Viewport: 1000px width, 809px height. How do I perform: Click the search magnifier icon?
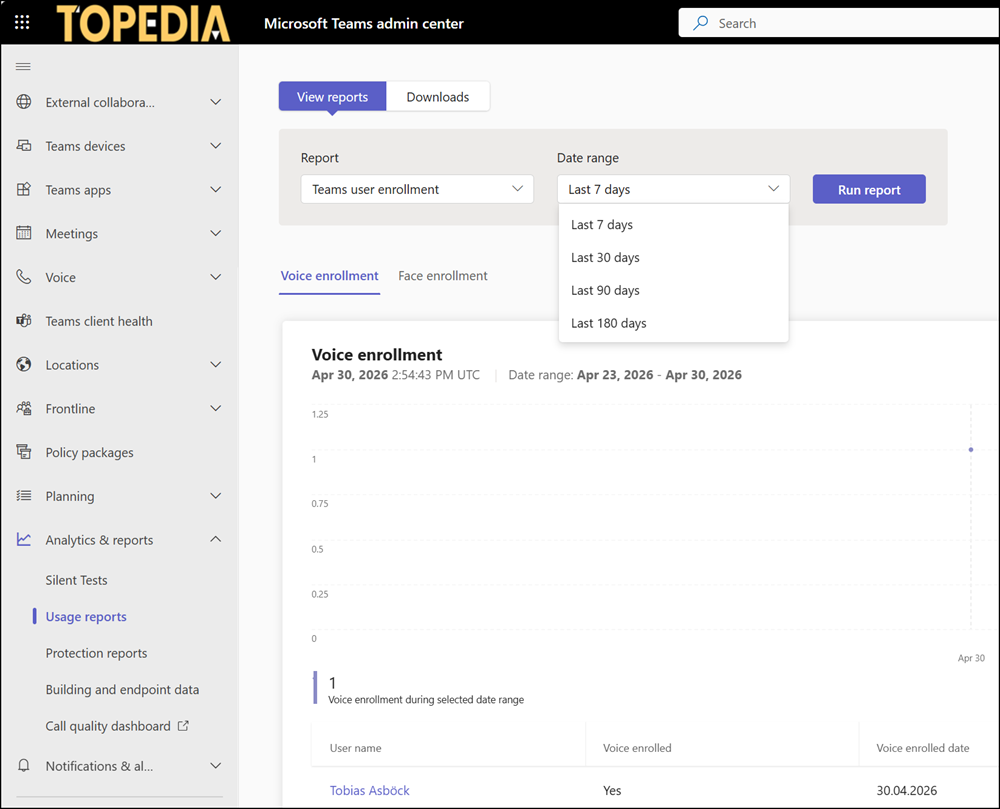(x=700, y=23)
